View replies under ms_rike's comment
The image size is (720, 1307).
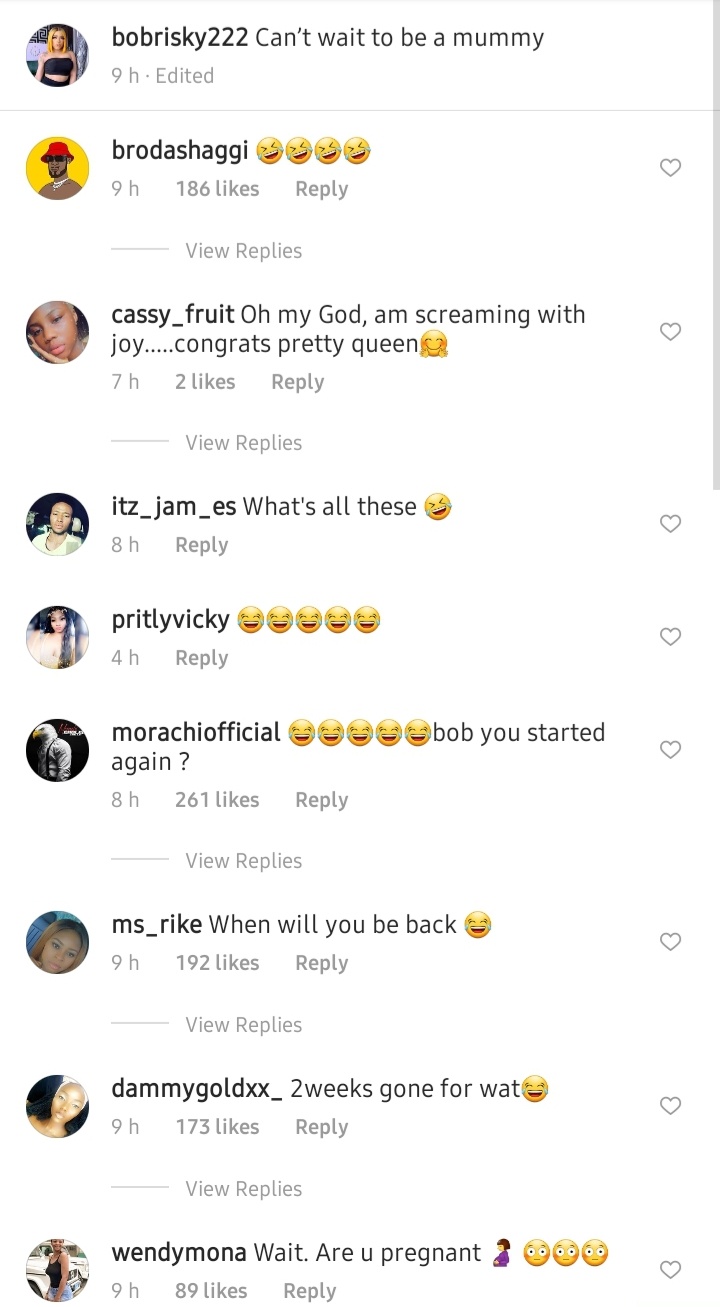point(243,1025)
